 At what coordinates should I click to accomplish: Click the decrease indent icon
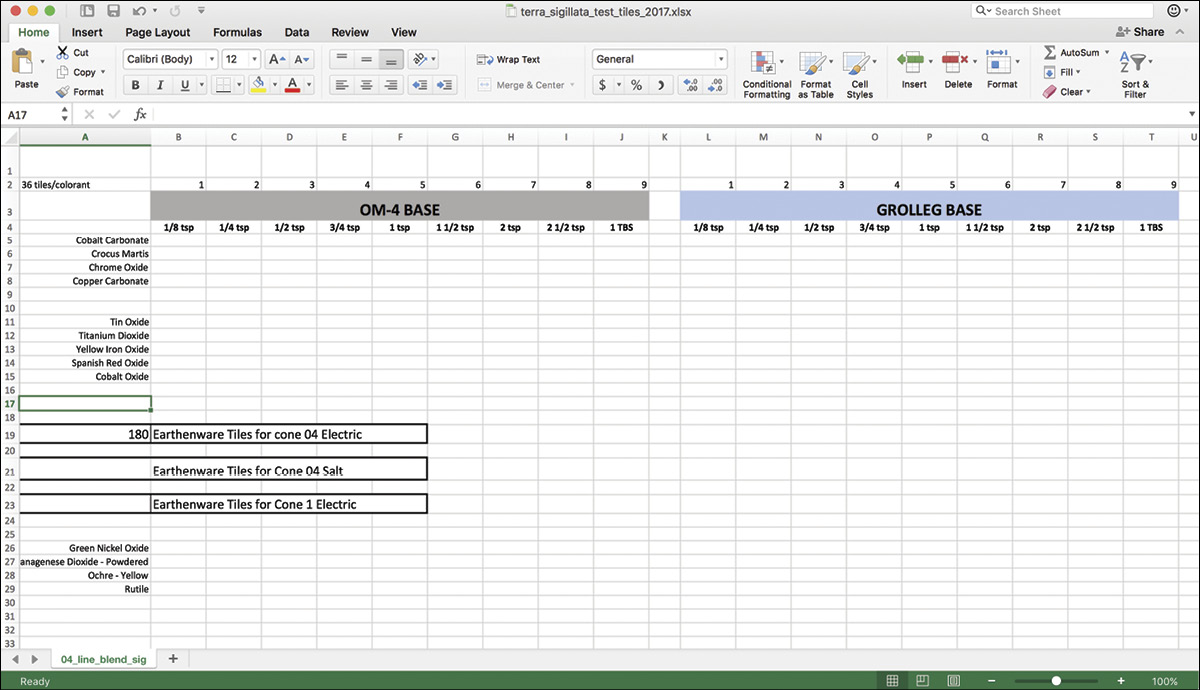[x=421, y=85]
